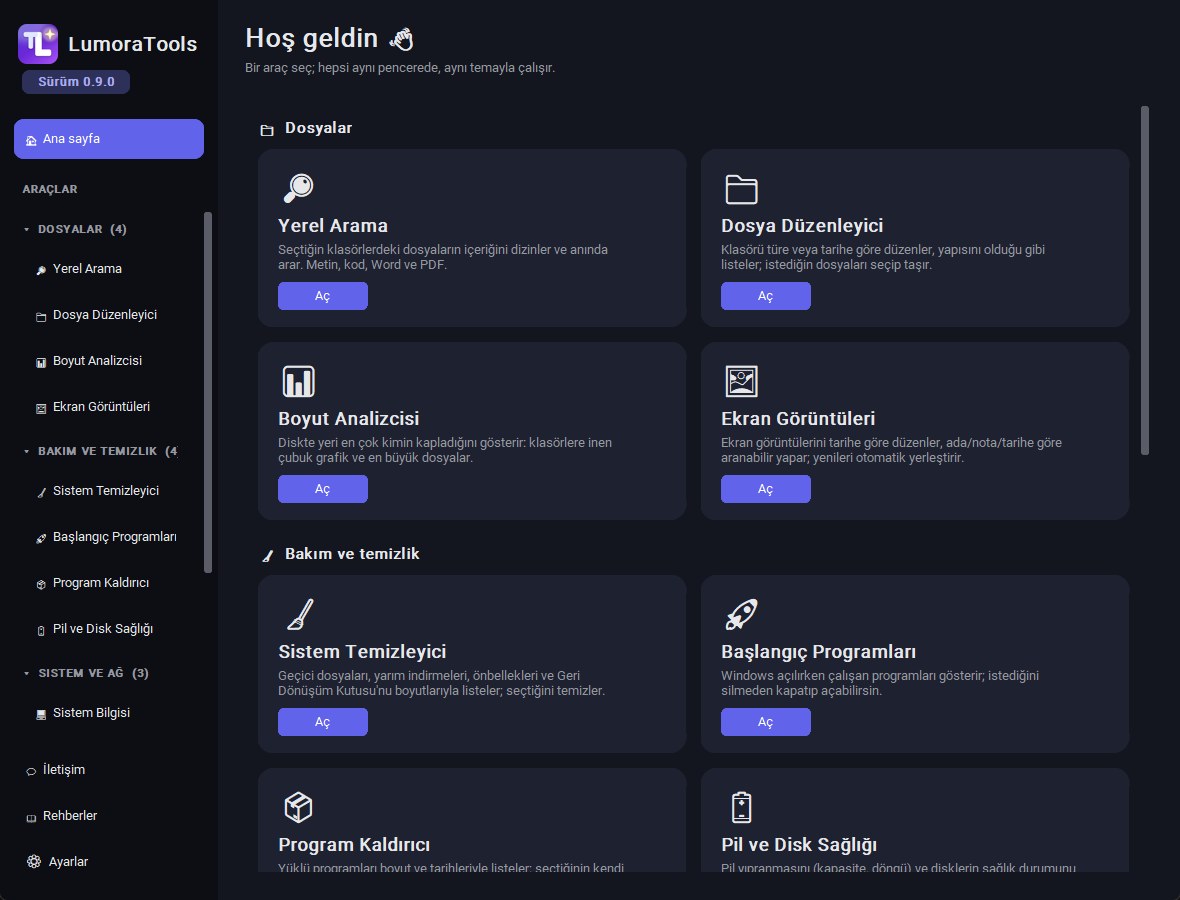Image resolution: width=1180 pixels, height=900 pixels.
Task: Launch Boyut Analizcisi using its Aç button
Action: click(322, 489)
